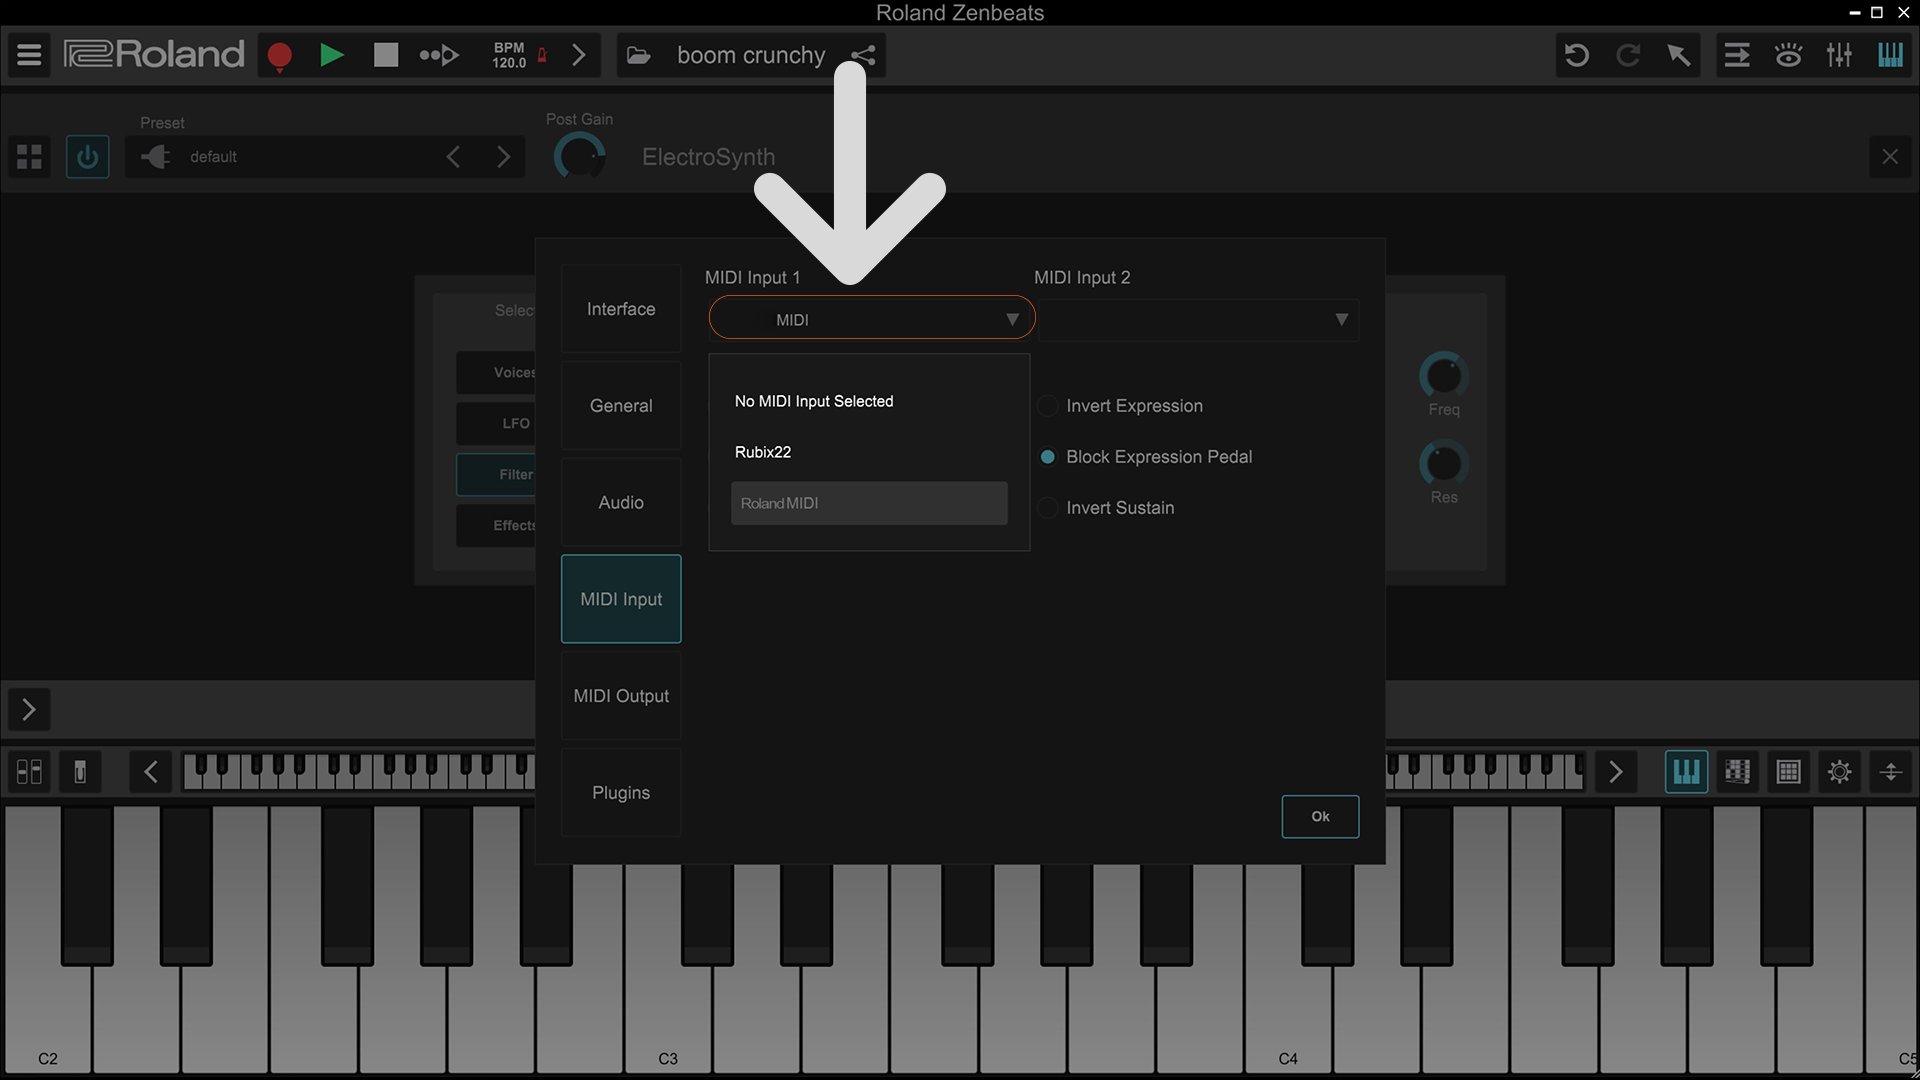Open the LFO section button

(x=496, y=423)
